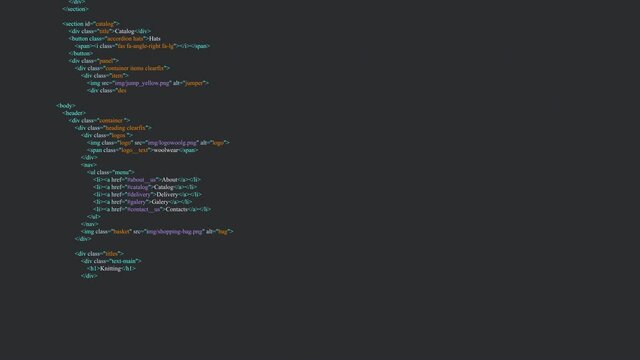
Task: Click the img class="basket" line
Action: (x=157, y=231)
